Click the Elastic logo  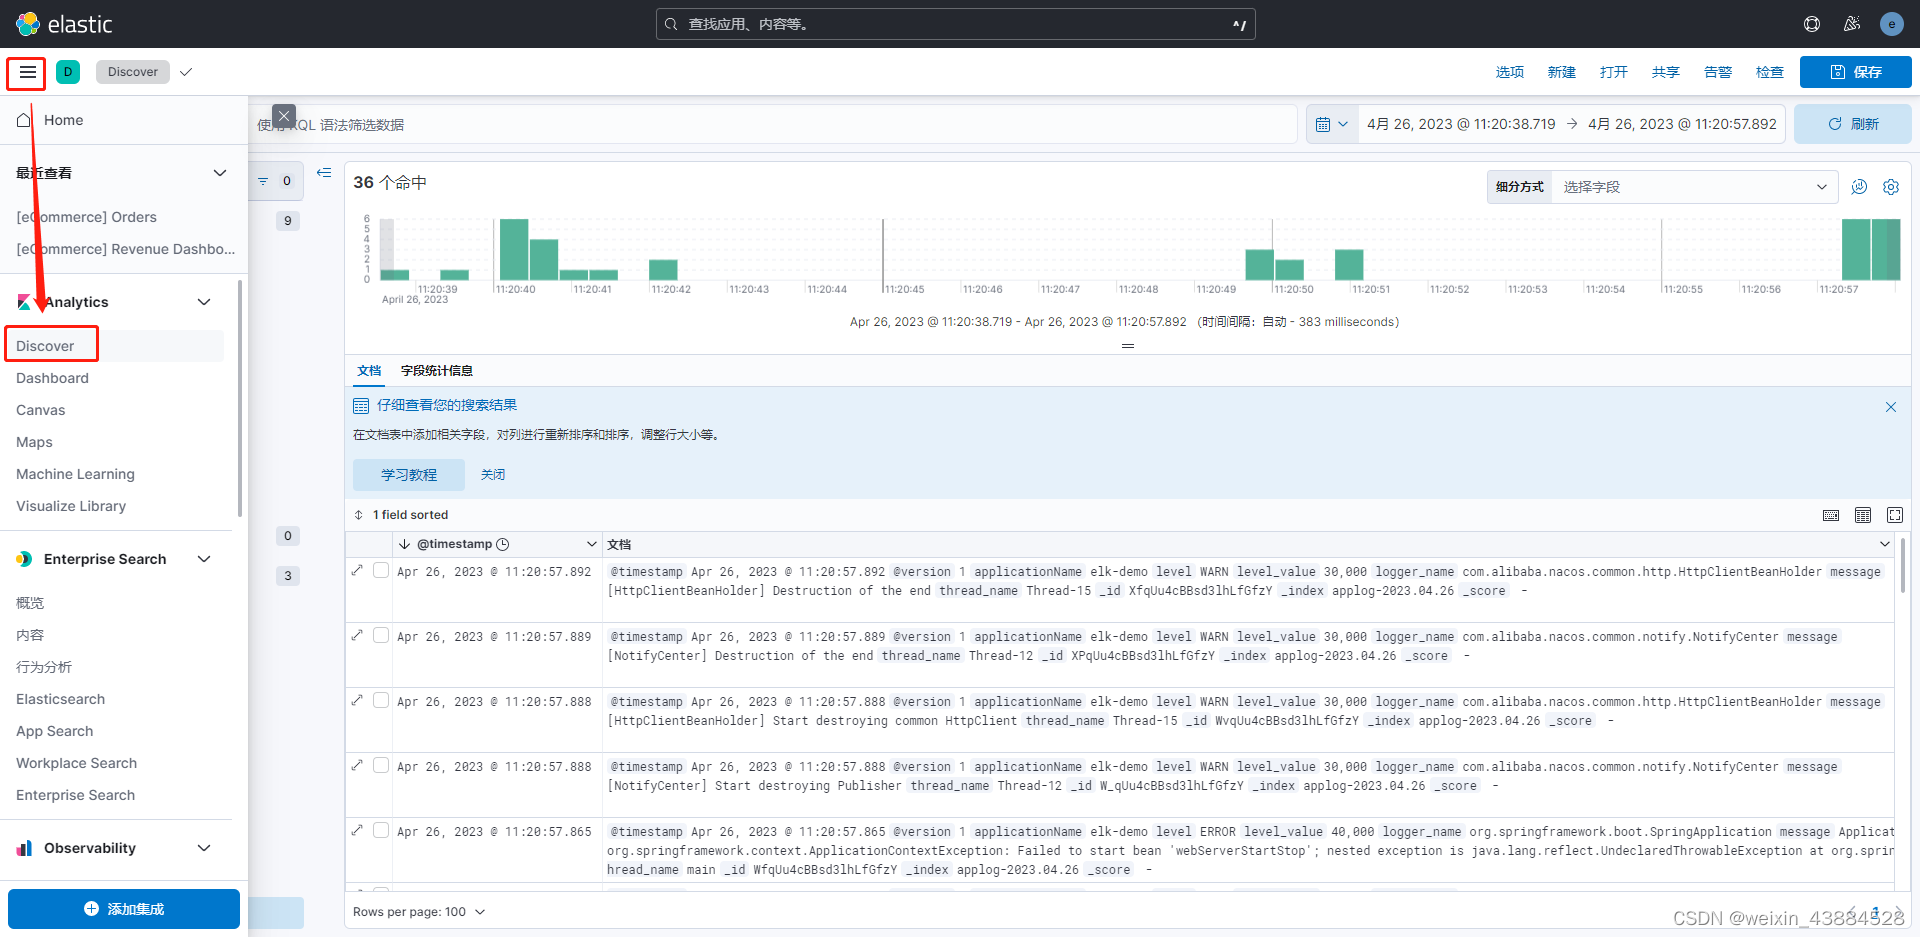click(64, 24)
